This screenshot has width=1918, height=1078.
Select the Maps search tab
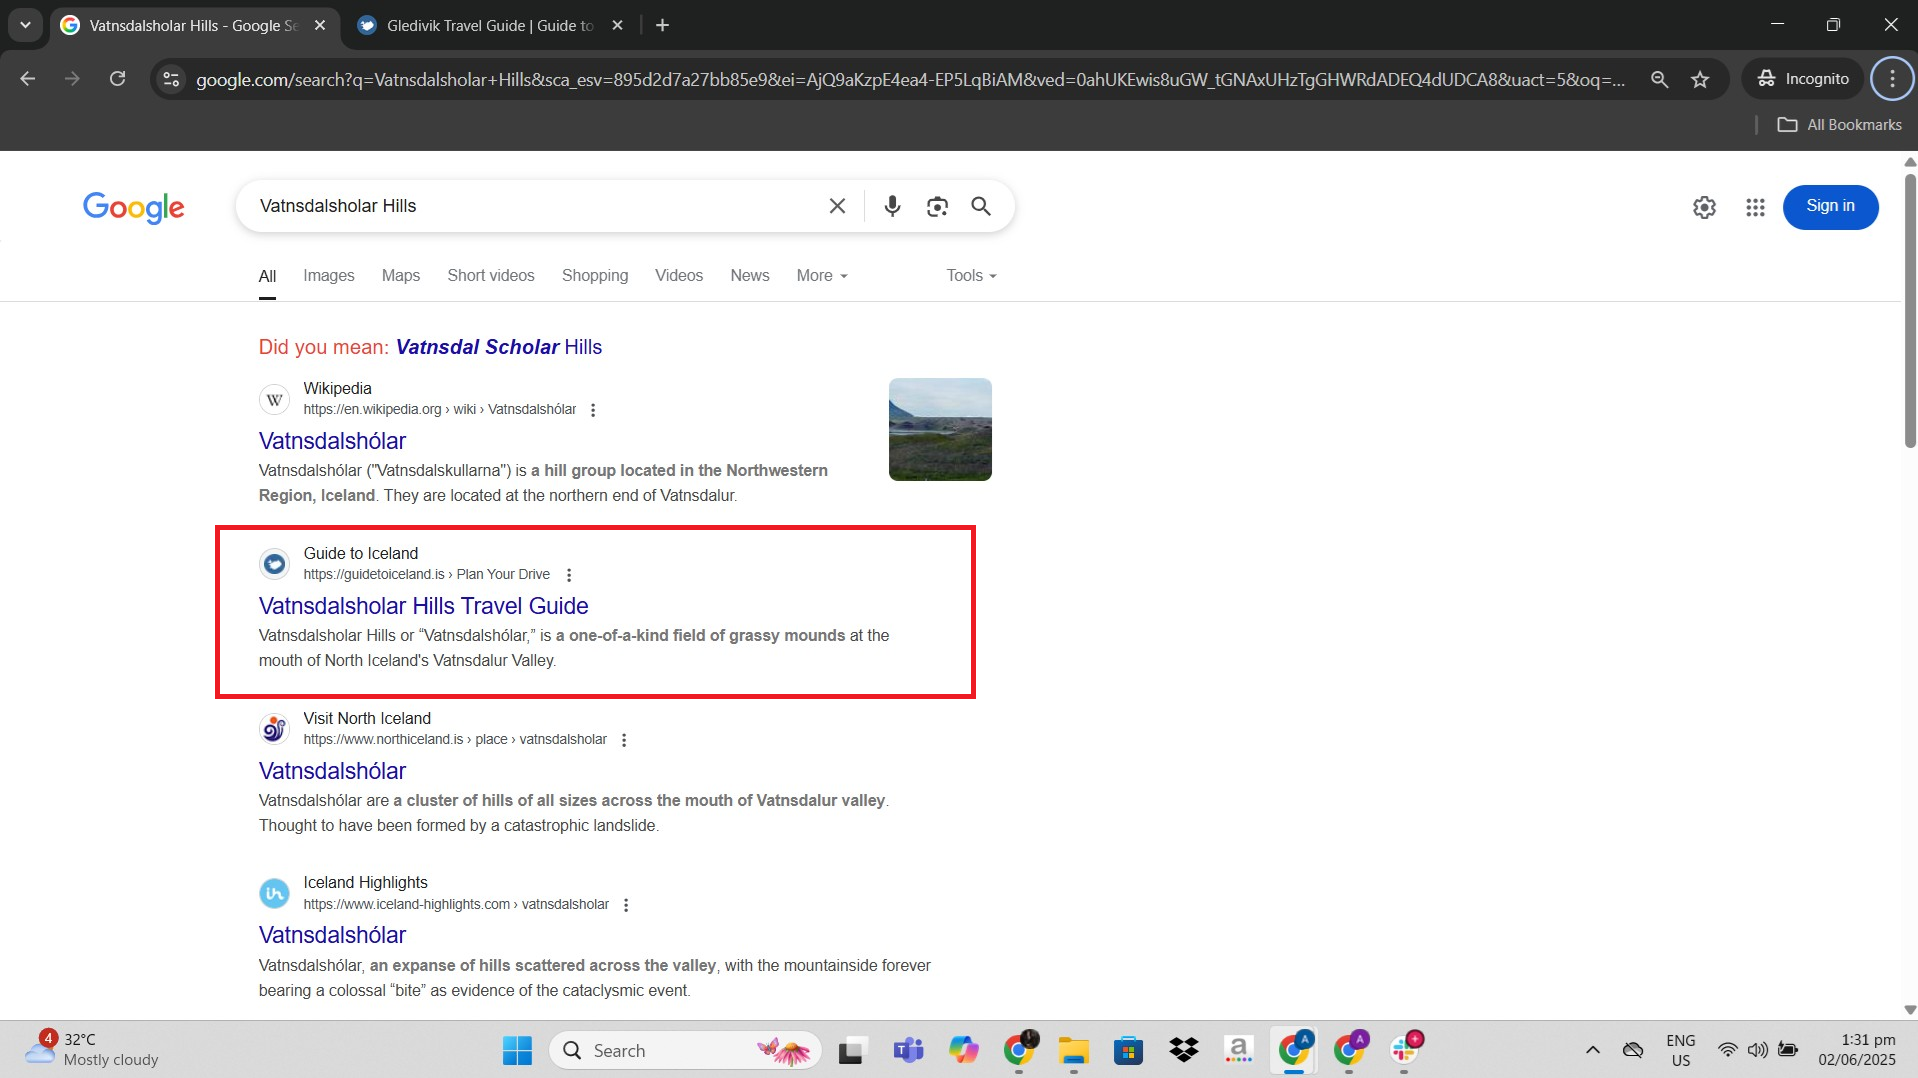[x=401, y=276]
